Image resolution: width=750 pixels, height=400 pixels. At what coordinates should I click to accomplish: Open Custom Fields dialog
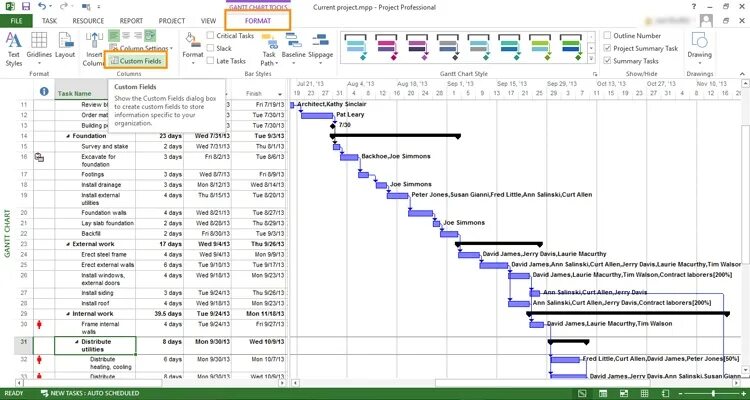point(136,61)
